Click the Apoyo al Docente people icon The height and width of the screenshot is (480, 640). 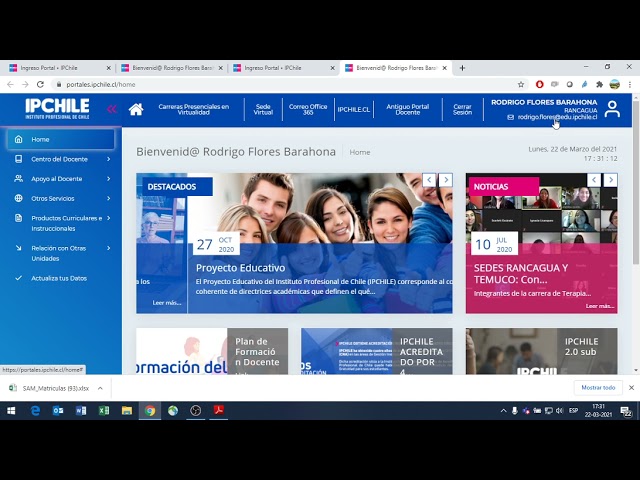pyautogui.click(x=18, y=178)
